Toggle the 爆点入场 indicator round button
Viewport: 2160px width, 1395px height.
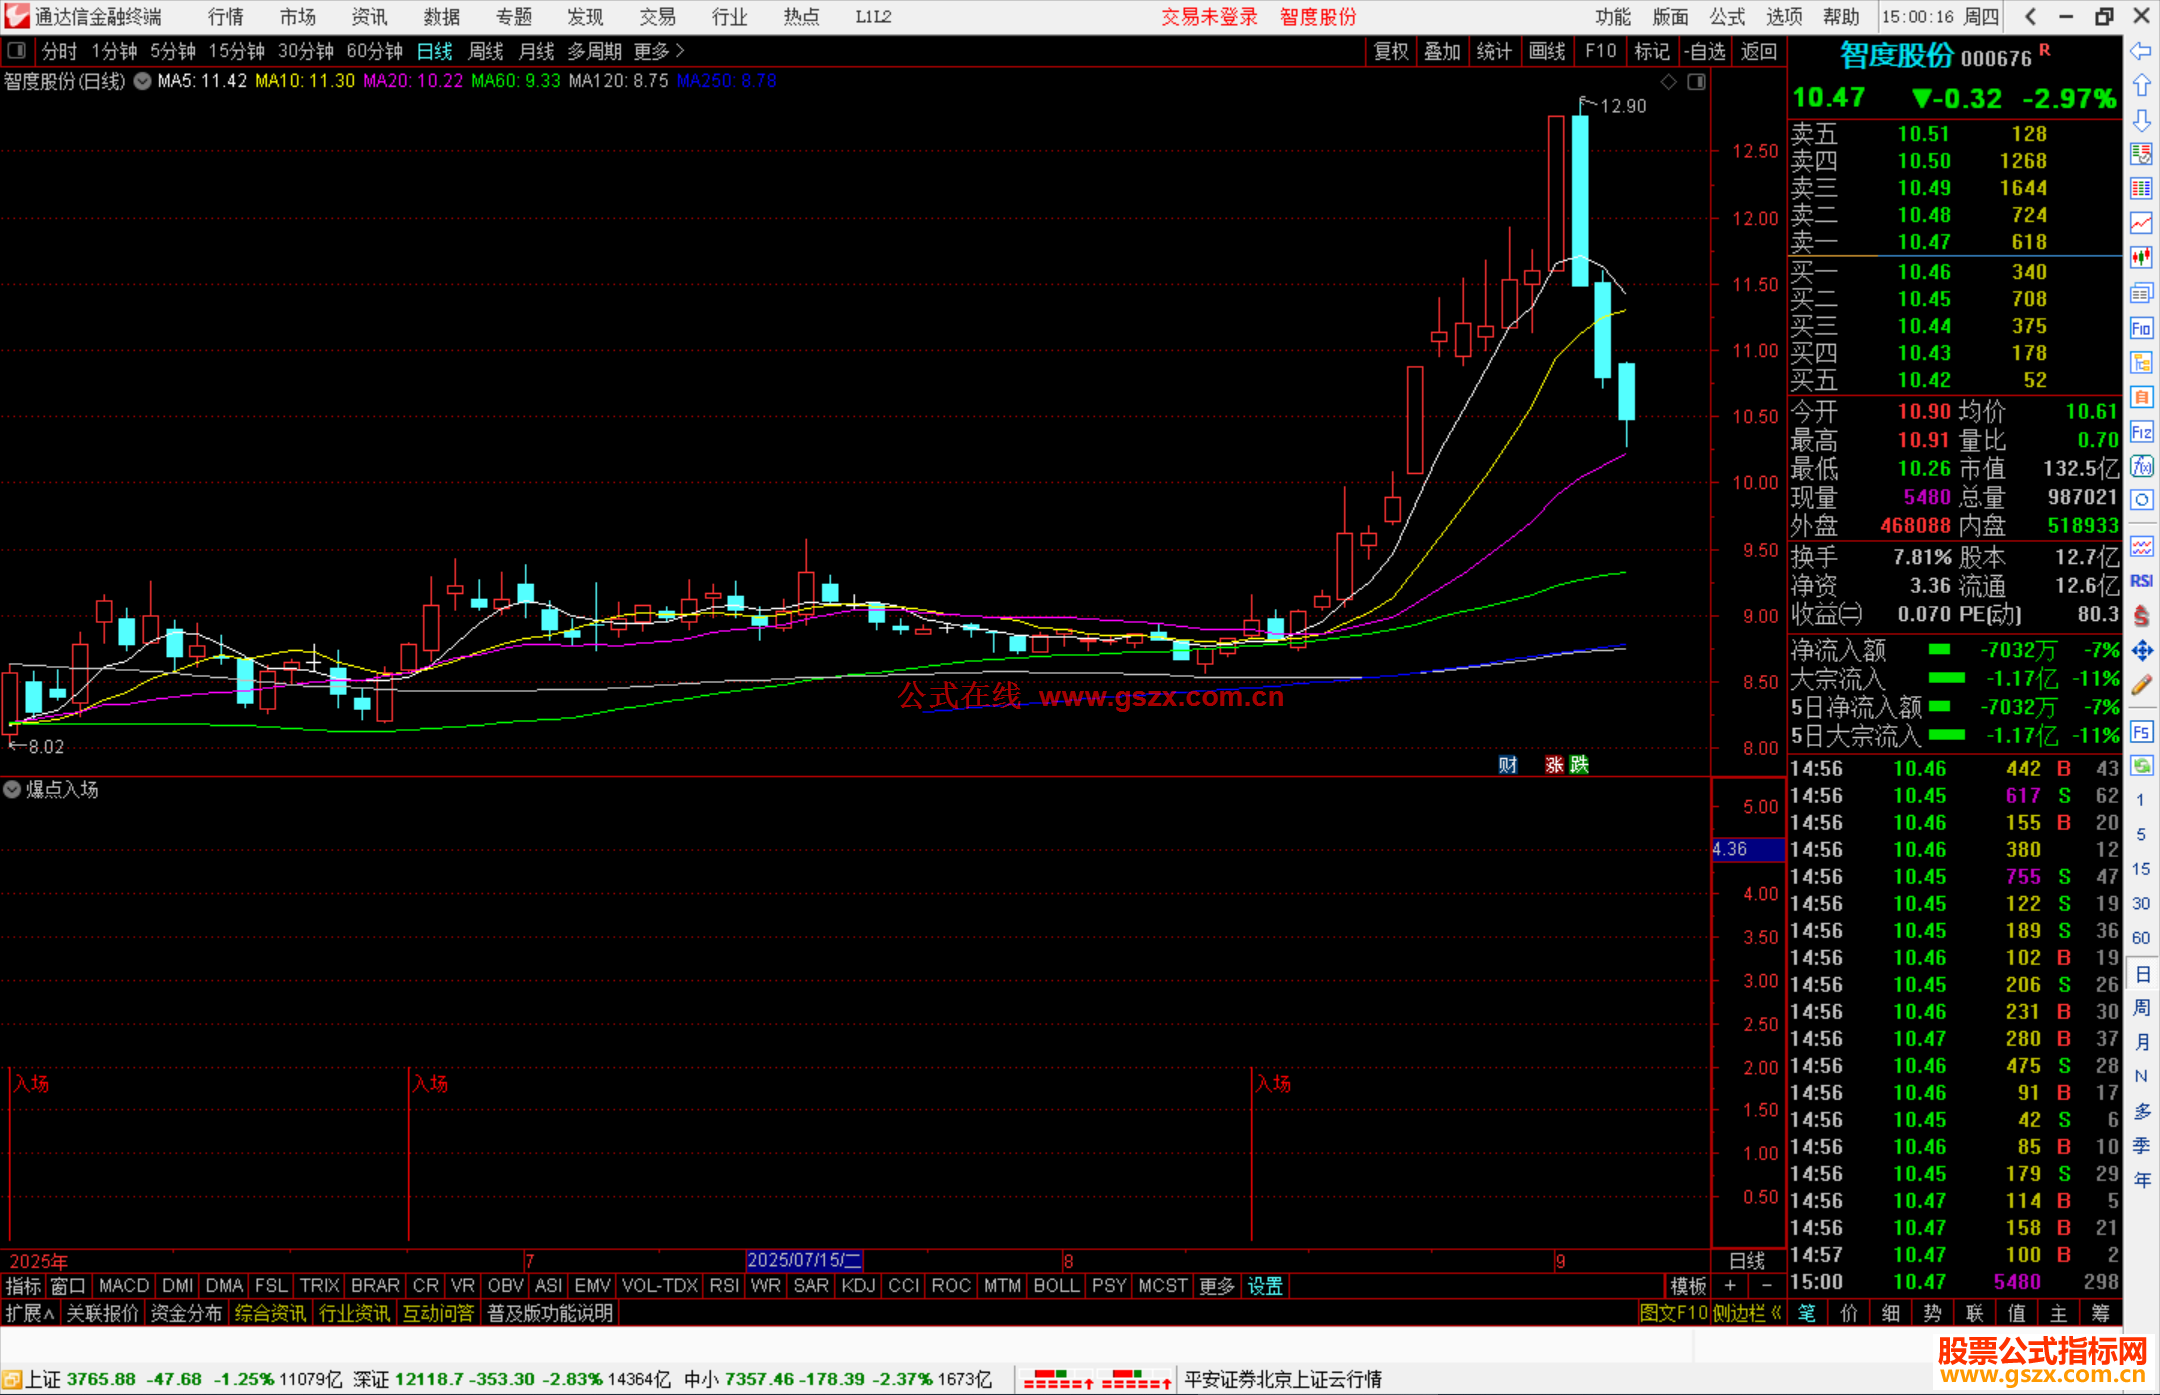coord(12,789)
